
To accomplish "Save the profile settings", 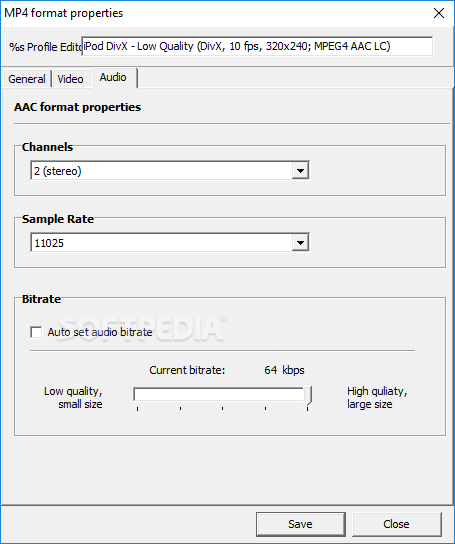I will (301, 524).
